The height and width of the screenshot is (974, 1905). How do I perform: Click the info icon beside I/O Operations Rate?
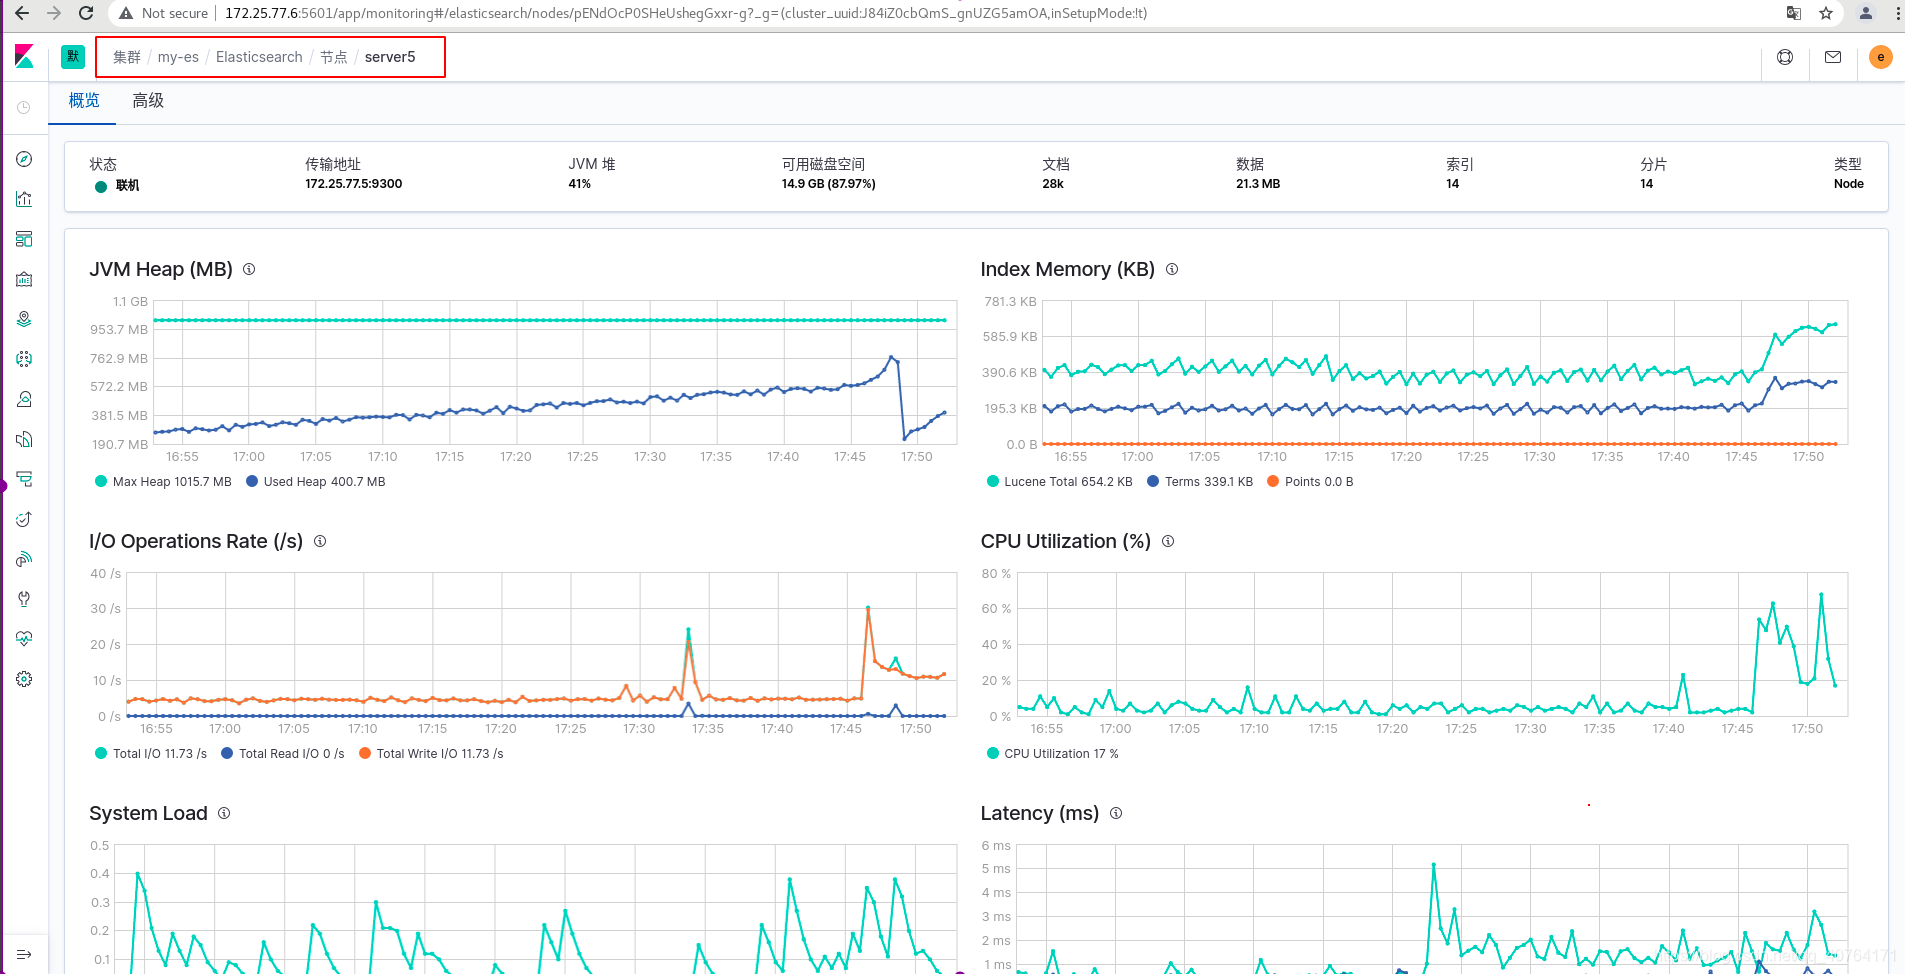click(320, 541)
